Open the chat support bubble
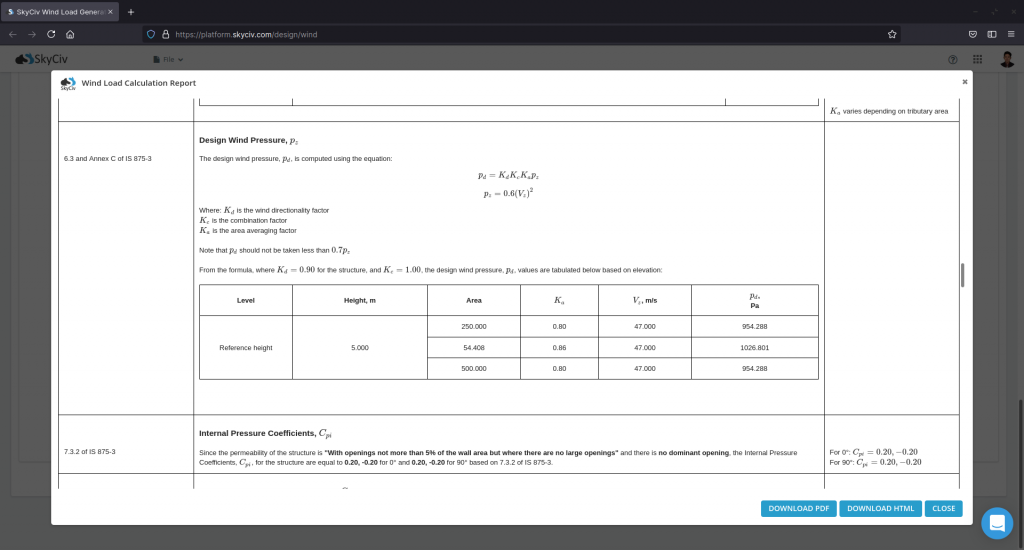1024x550 pixels. pos(997,523)
